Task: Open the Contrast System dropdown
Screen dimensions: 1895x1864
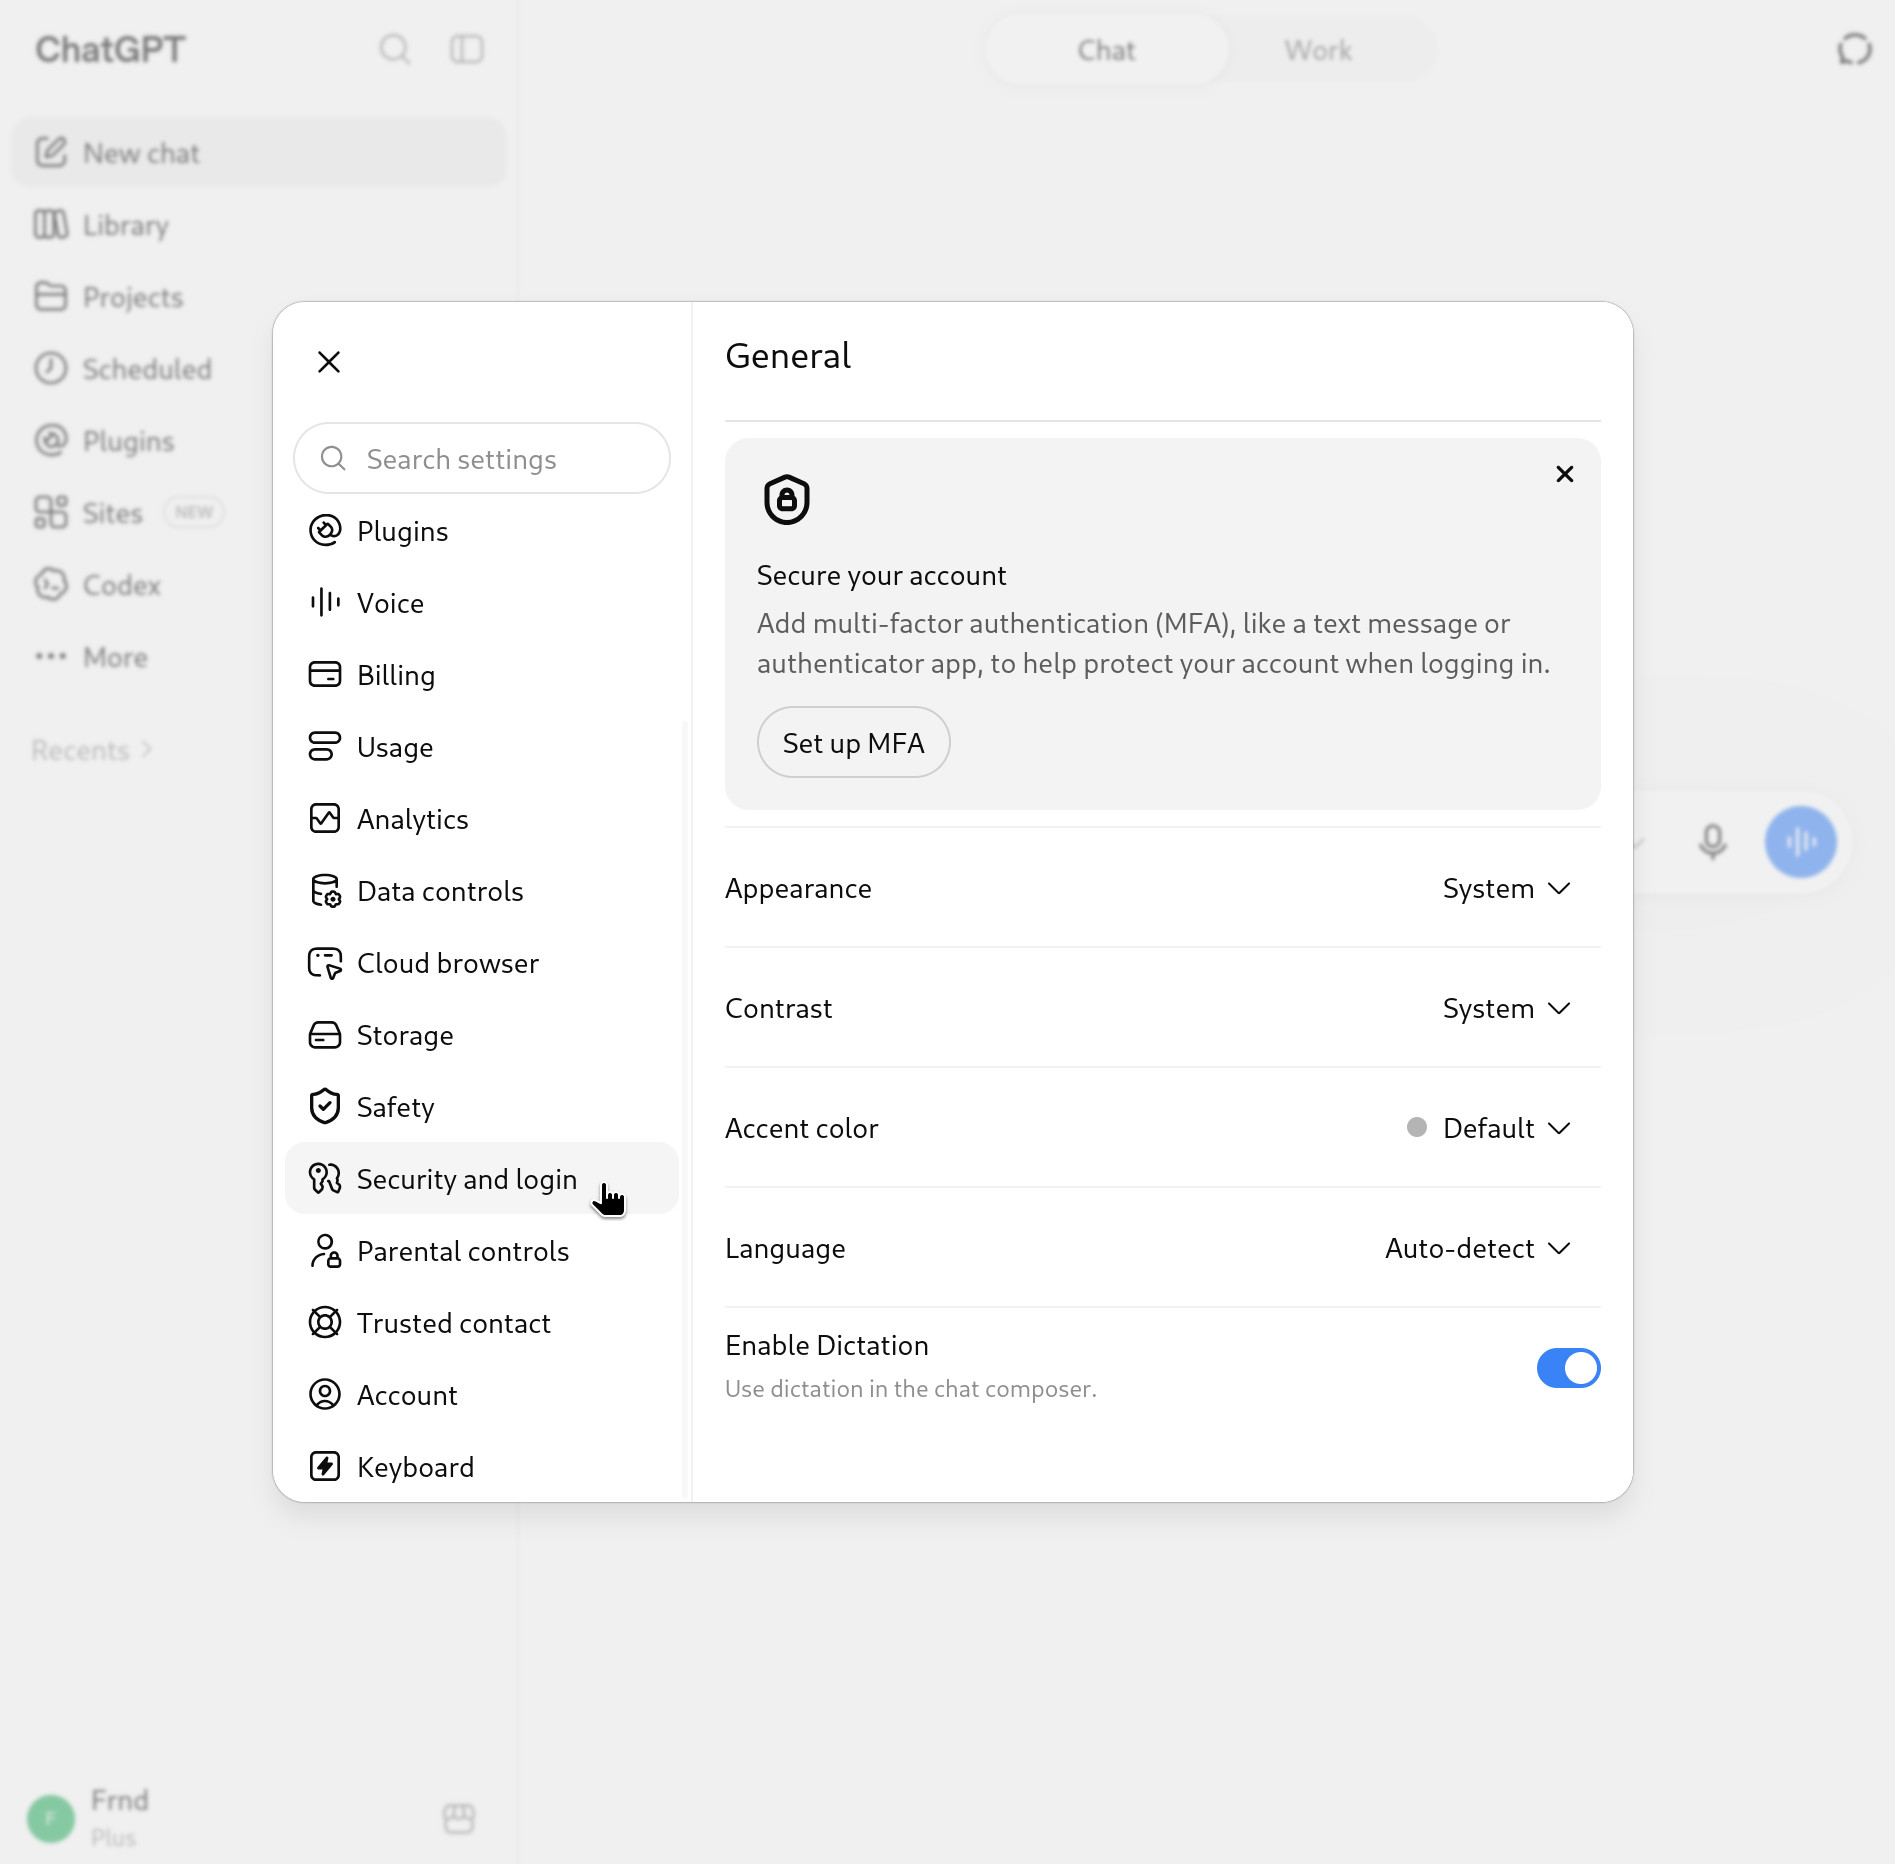Action: pyautogui.click(x=1506, y=1009)
